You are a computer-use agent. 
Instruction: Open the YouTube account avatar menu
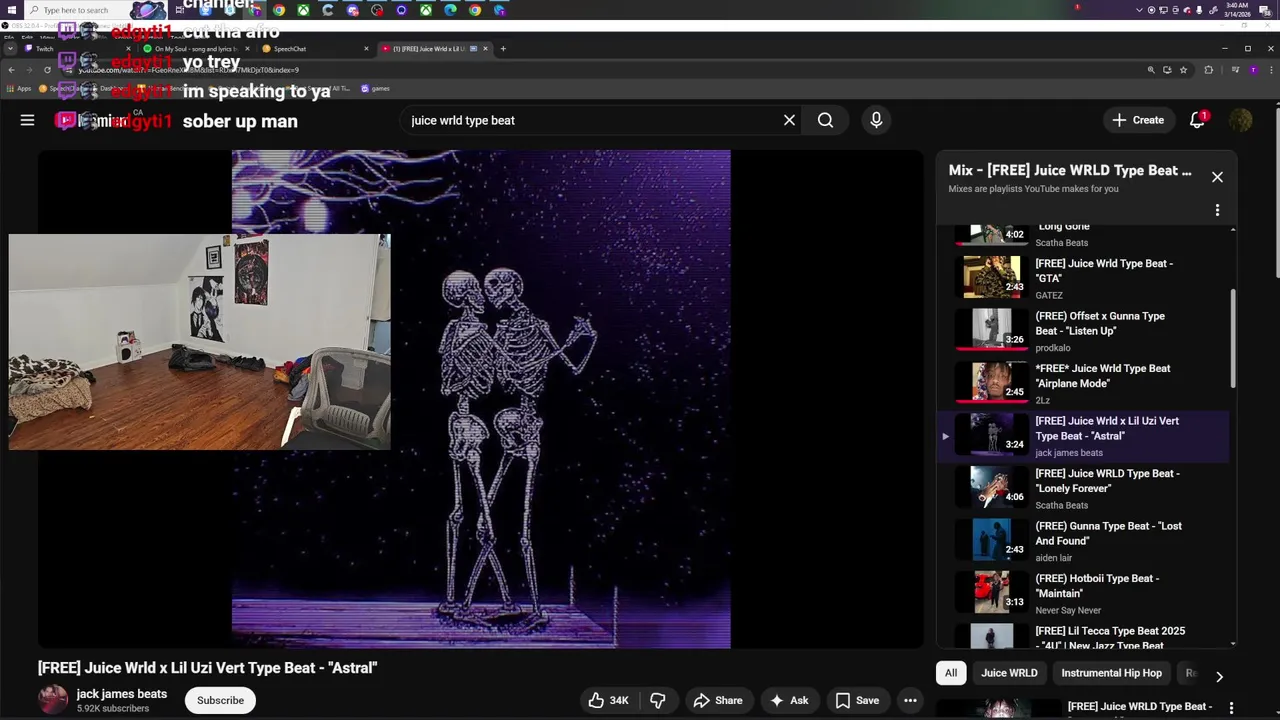point(1241,120)
